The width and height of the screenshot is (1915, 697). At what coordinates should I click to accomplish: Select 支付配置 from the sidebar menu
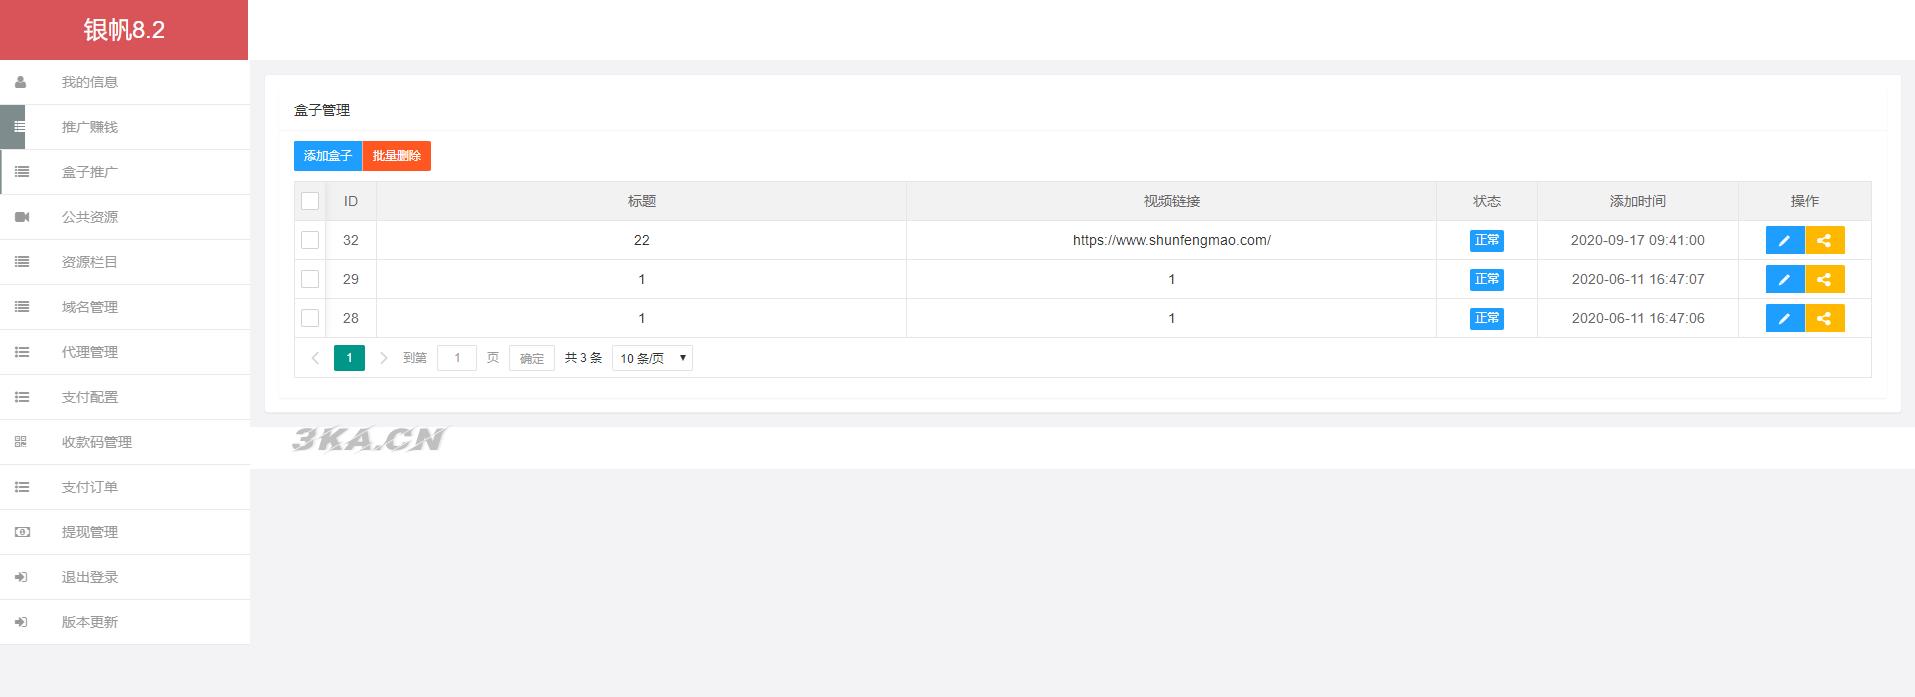[90, 397]
